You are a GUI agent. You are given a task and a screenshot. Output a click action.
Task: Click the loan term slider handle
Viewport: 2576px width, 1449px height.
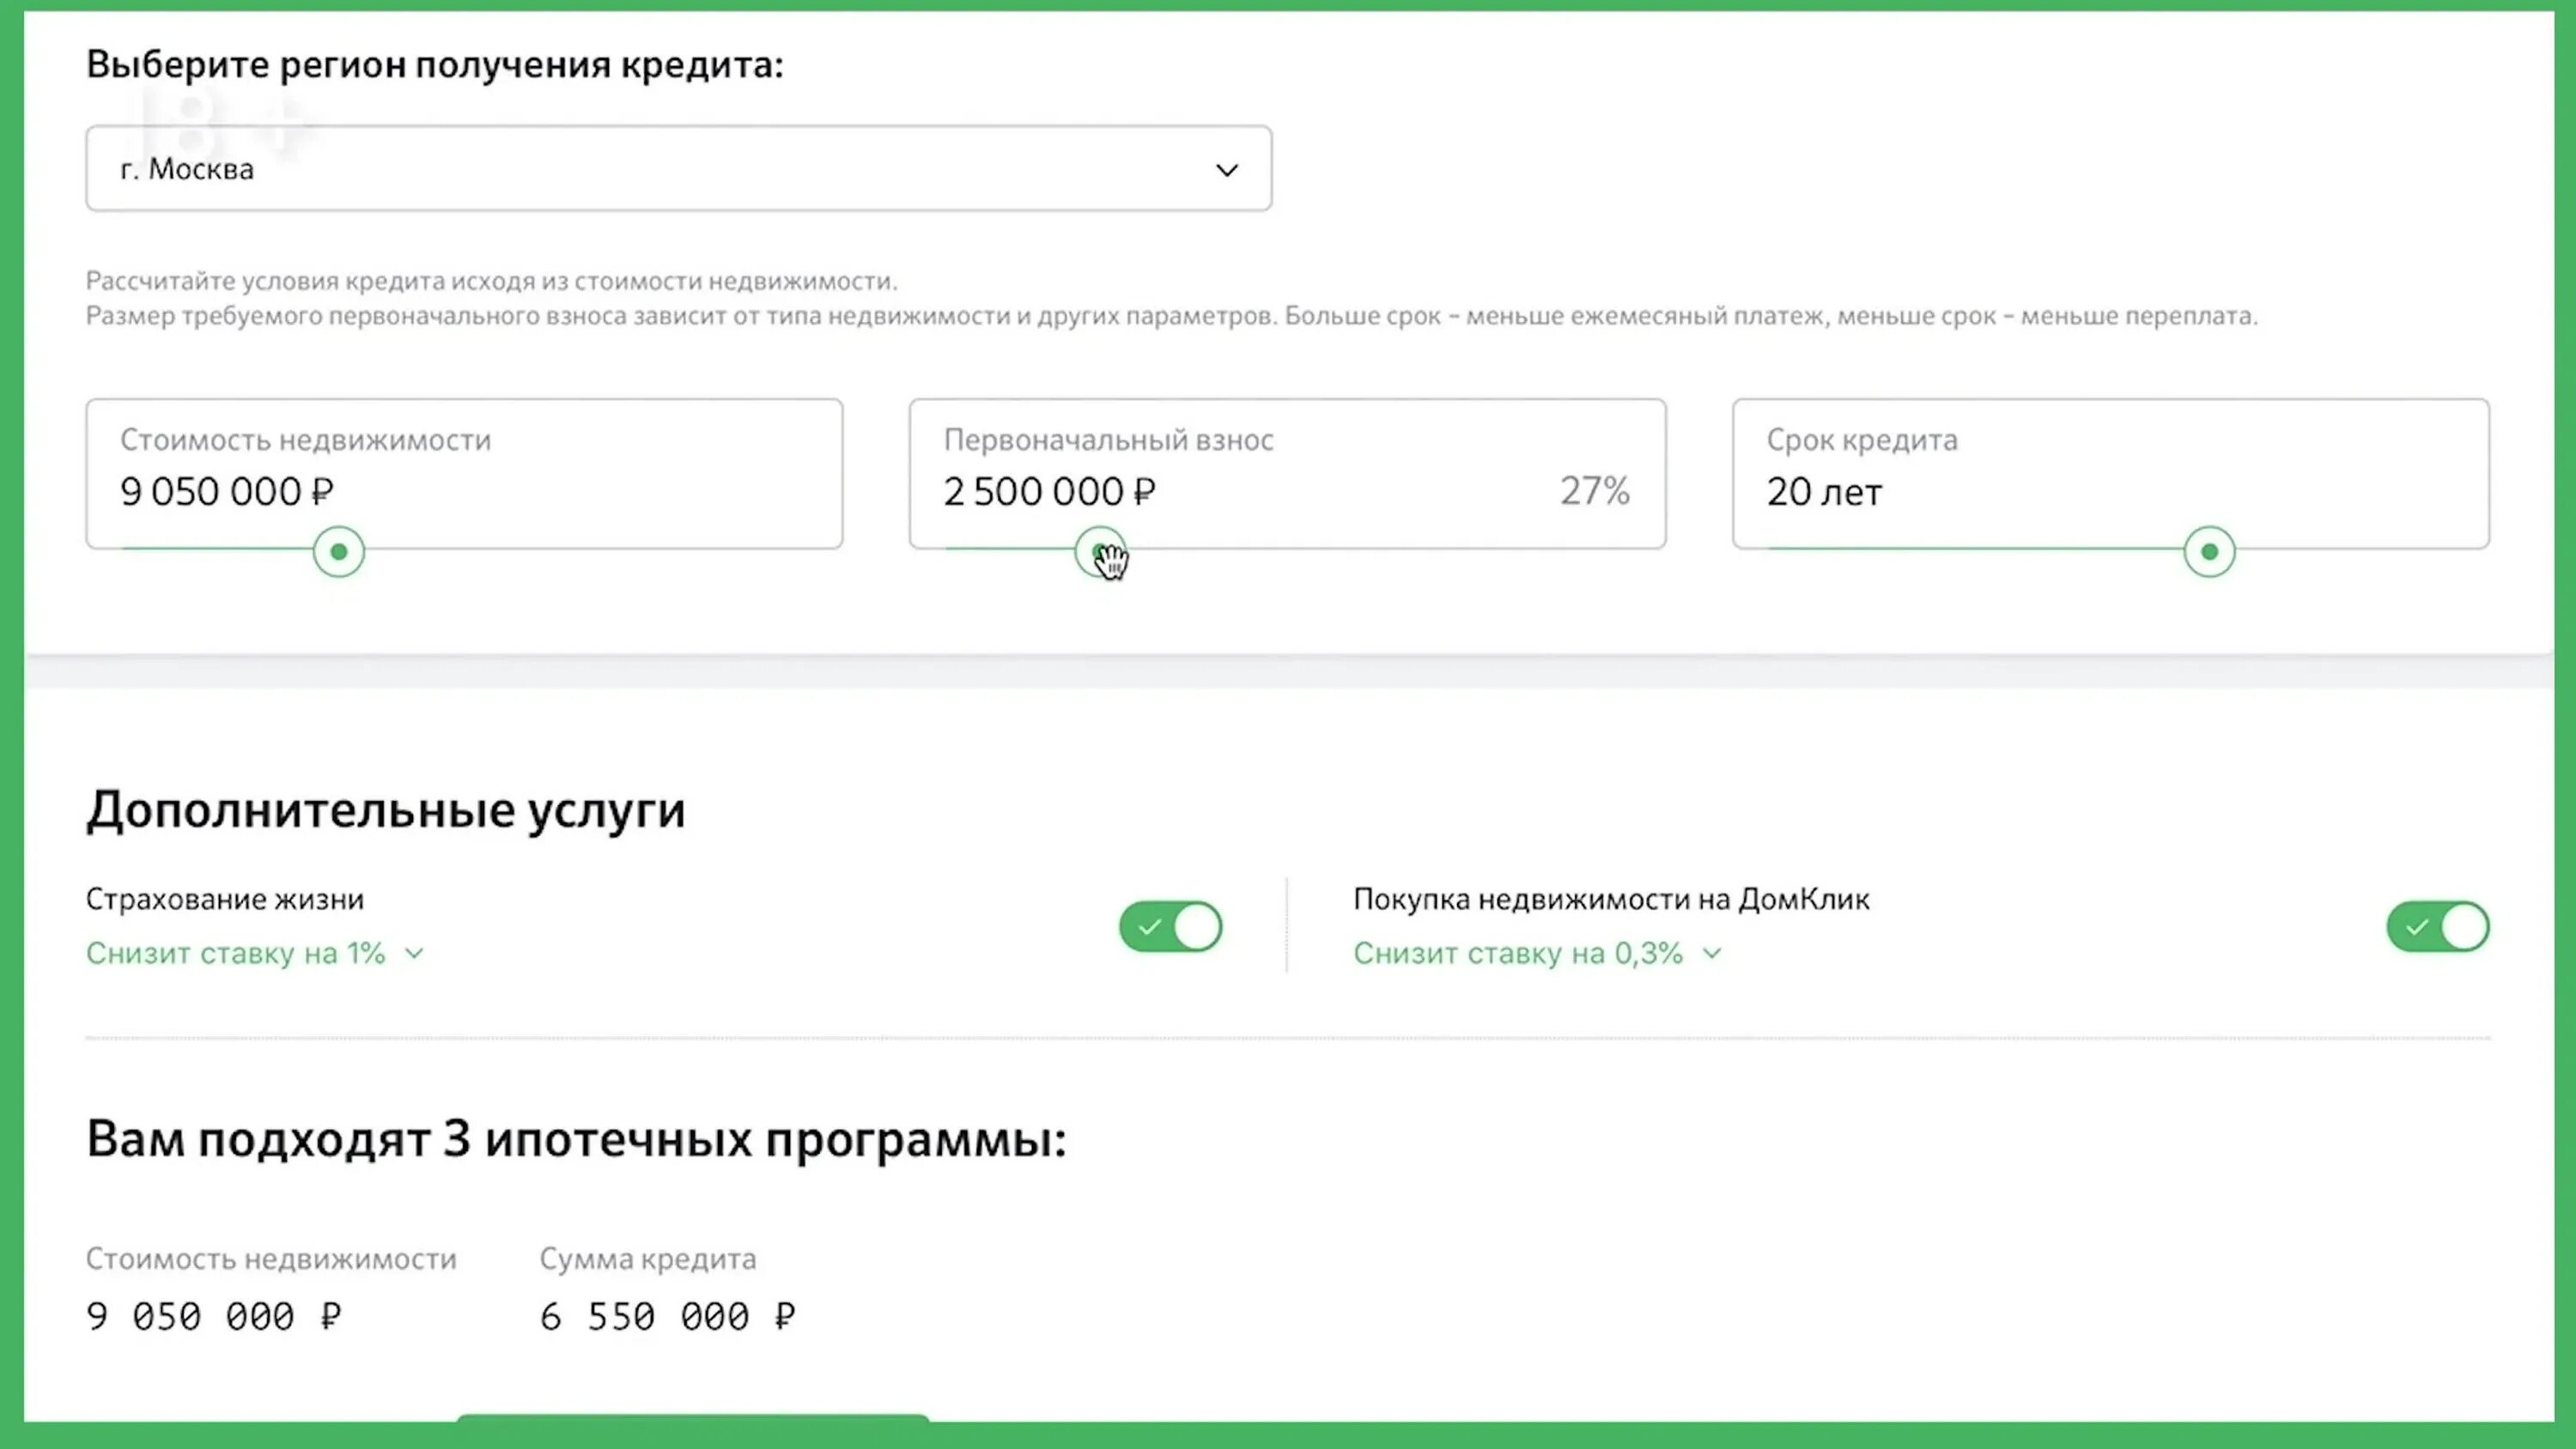(2209, 552)
